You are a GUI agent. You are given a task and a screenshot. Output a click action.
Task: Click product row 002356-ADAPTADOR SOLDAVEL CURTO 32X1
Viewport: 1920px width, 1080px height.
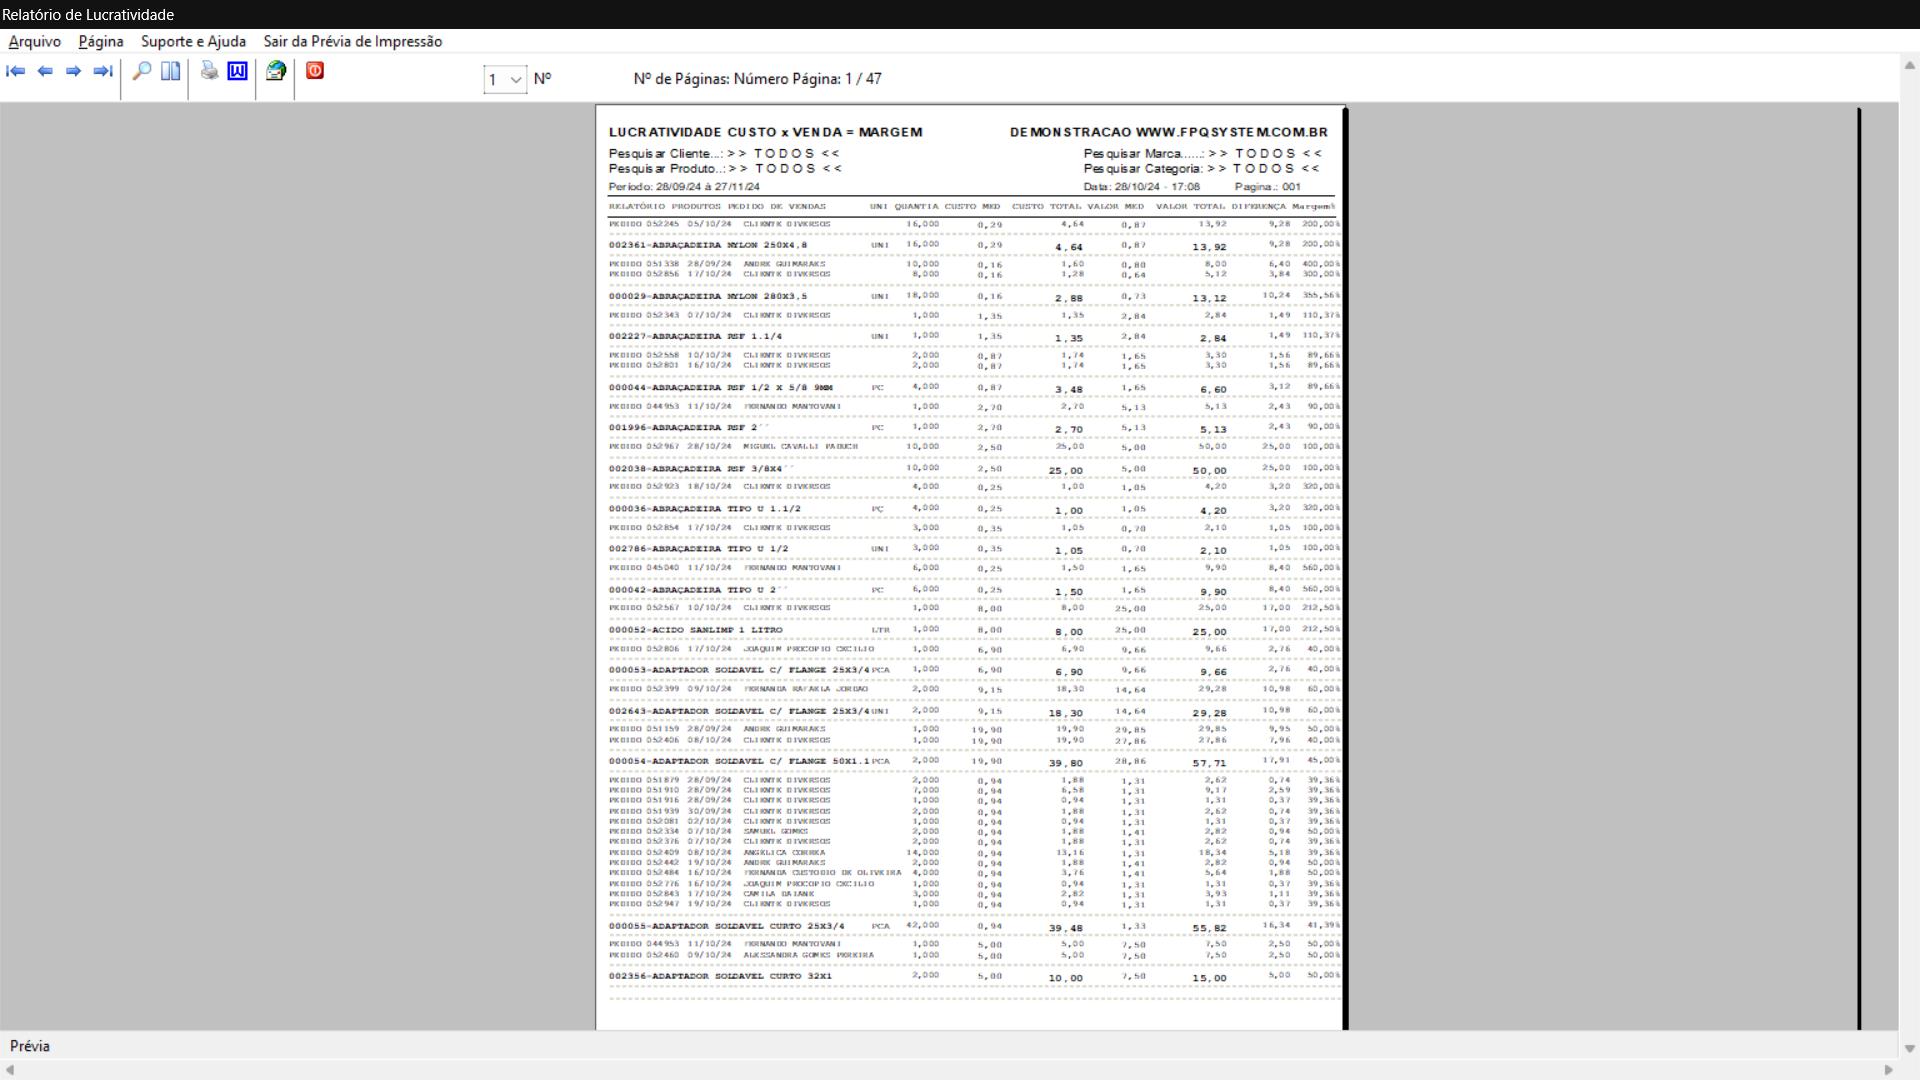coord(974,977)
